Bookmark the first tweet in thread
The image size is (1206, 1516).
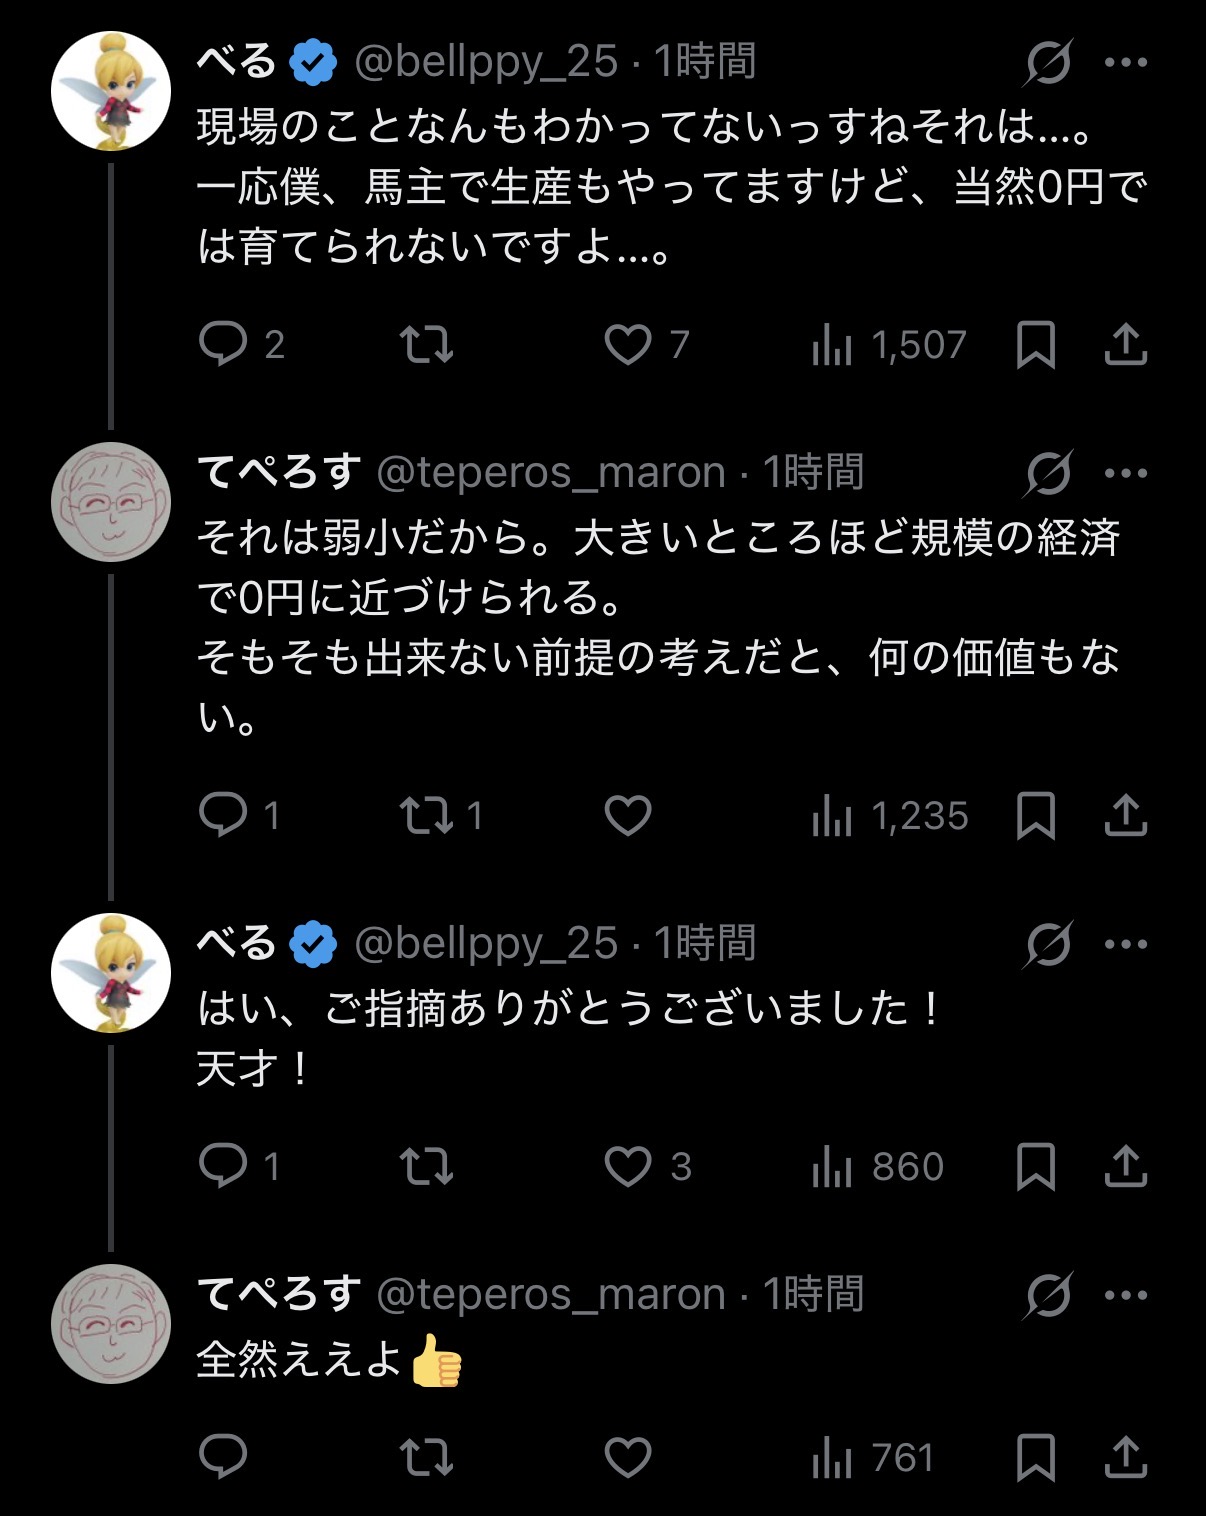pyautogui.click(x=1036, y=346)
